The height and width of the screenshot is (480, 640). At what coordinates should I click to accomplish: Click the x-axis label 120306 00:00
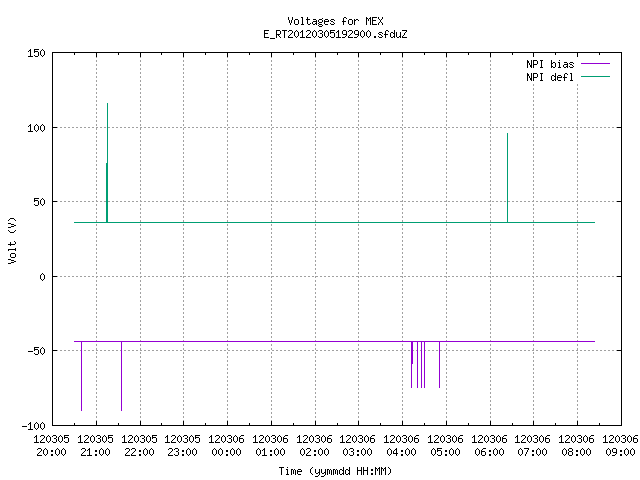pos(227,446)
